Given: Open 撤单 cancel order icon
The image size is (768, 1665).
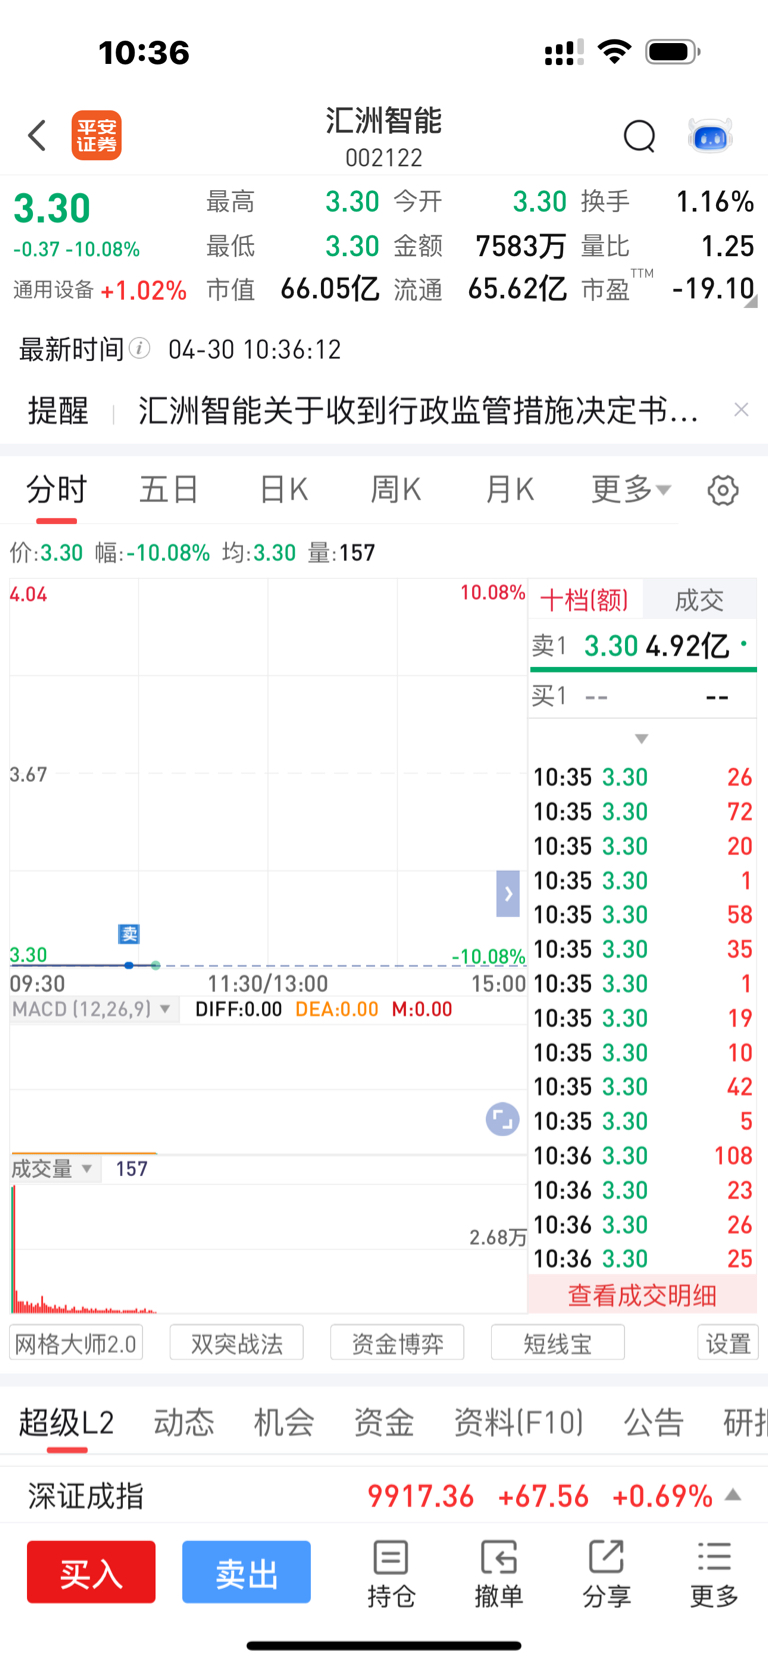Looking at the screenshot, I should pos(498,1573).
